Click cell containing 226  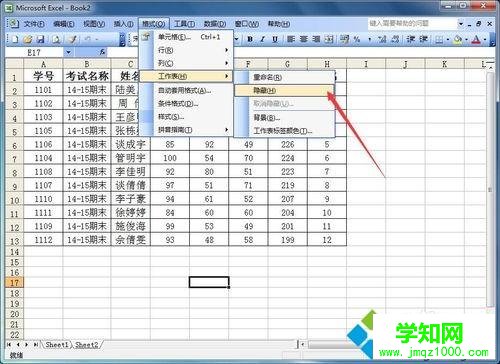point(288,144)
